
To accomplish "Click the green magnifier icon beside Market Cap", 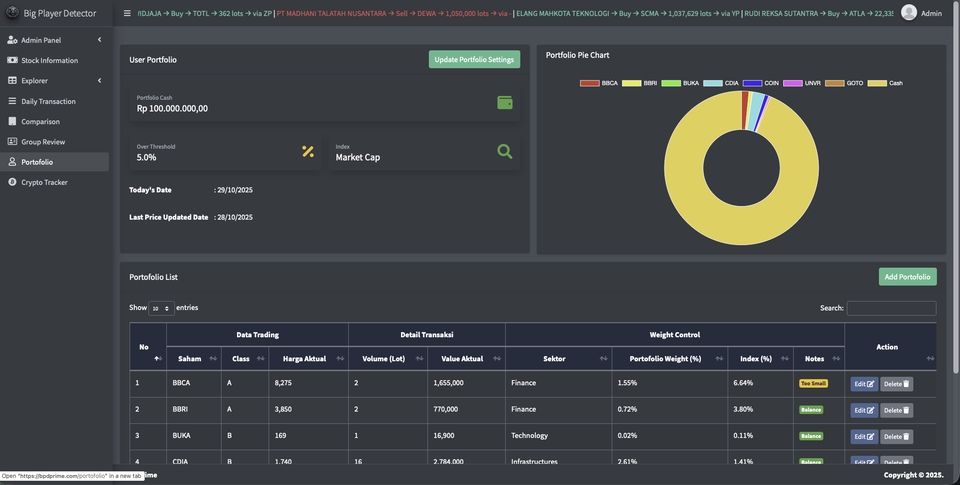I will pyautogui.click(x=505, y=152).
